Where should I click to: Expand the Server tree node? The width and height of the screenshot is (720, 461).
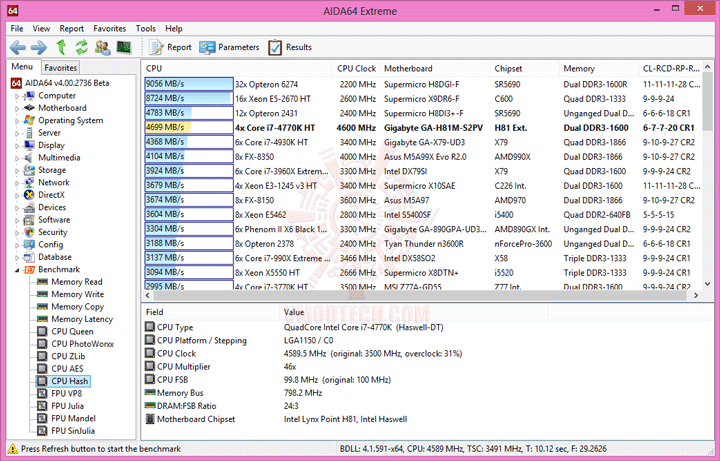tap(17, 133)
